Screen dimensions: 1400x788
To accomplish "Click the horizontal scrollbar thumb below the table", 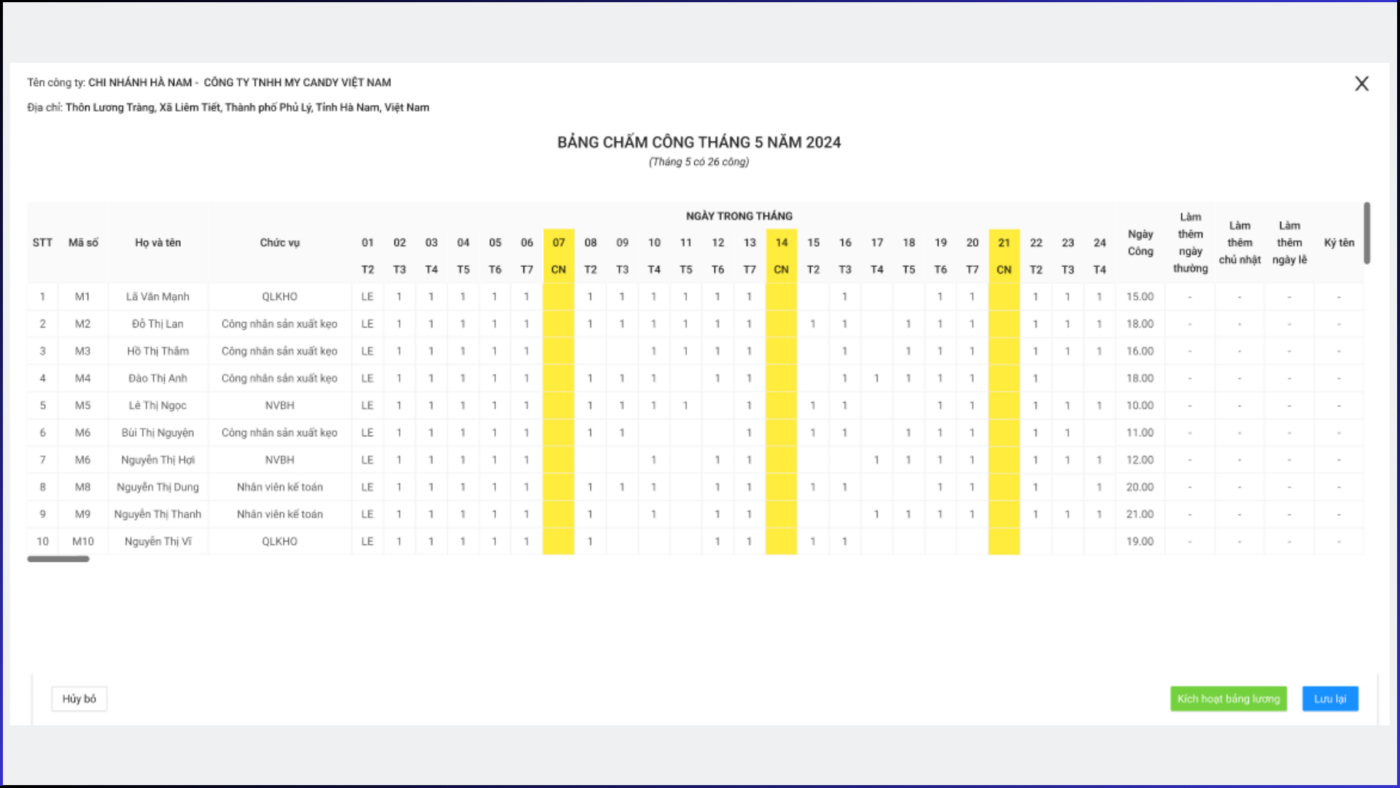I will tap(58, 559).
